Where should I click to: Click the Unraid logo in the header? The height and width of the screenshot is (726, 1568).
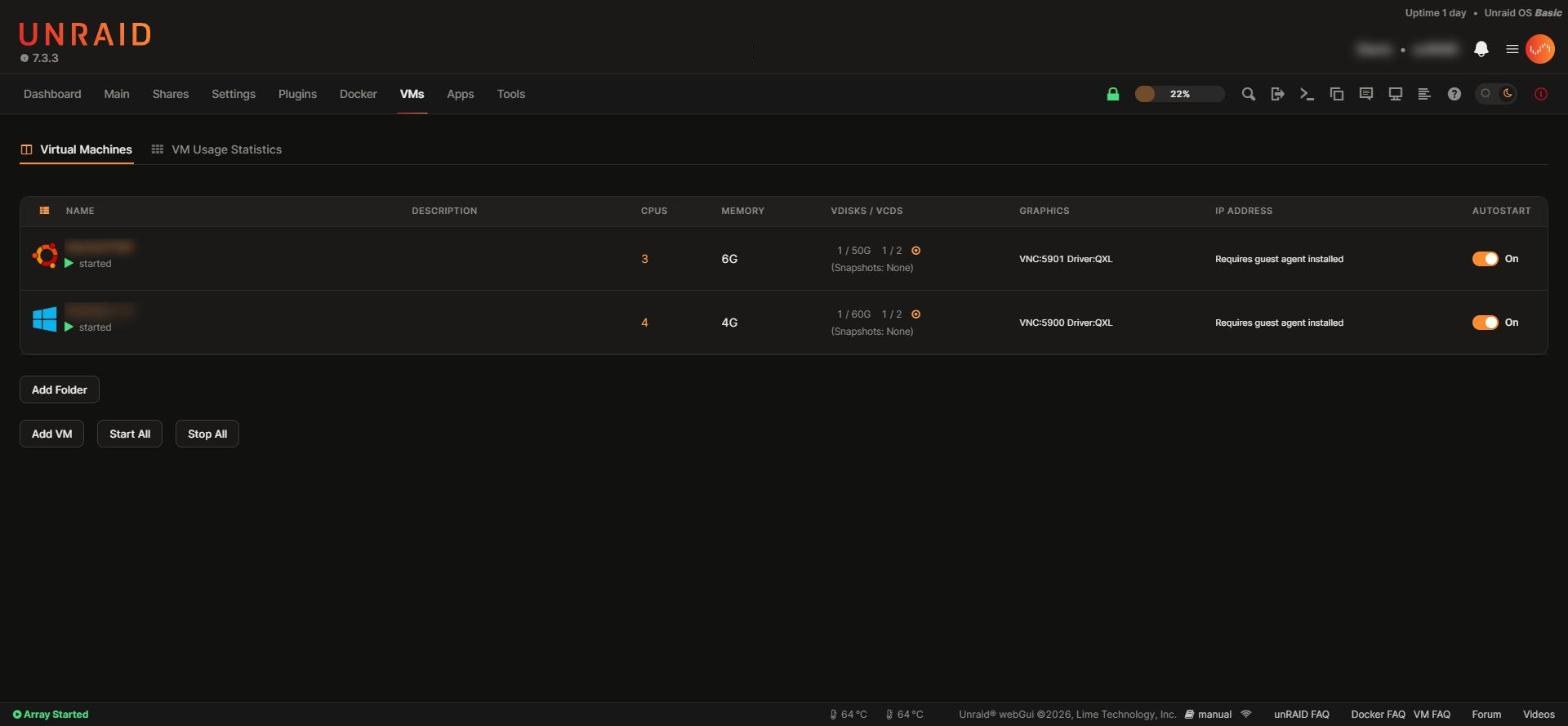(x=85, y=35)
